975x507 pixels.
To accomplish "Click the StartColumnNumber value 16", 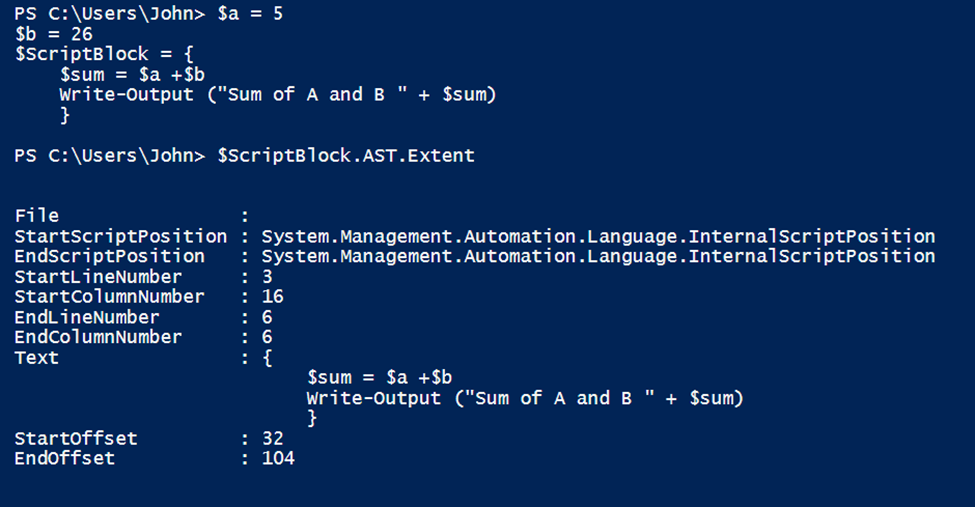I will (272, 297).
